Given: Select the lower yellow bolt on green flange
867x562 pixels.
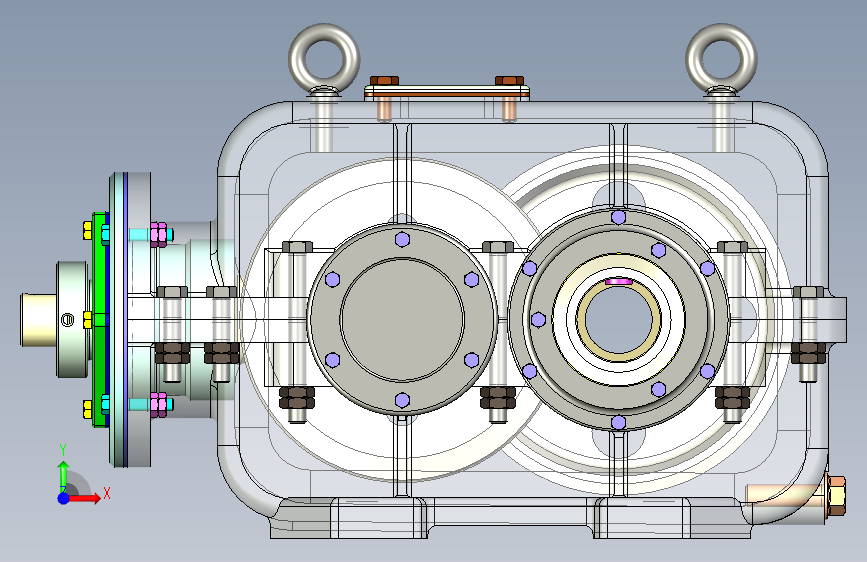Looking at the screenshot, I should point(87,409).
